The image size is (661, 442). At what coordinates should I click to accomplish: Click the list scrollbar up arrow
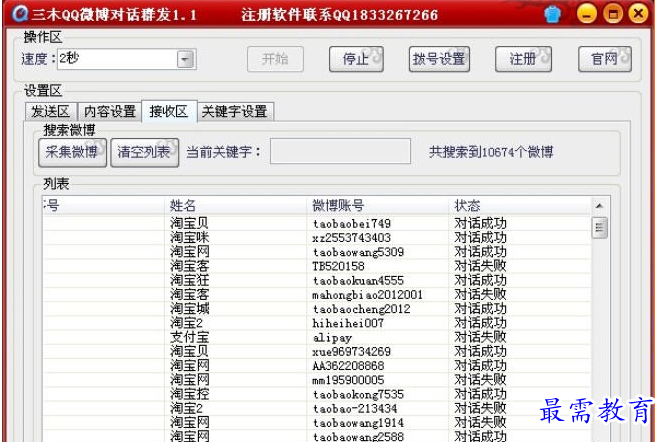(x=599, y=206)
